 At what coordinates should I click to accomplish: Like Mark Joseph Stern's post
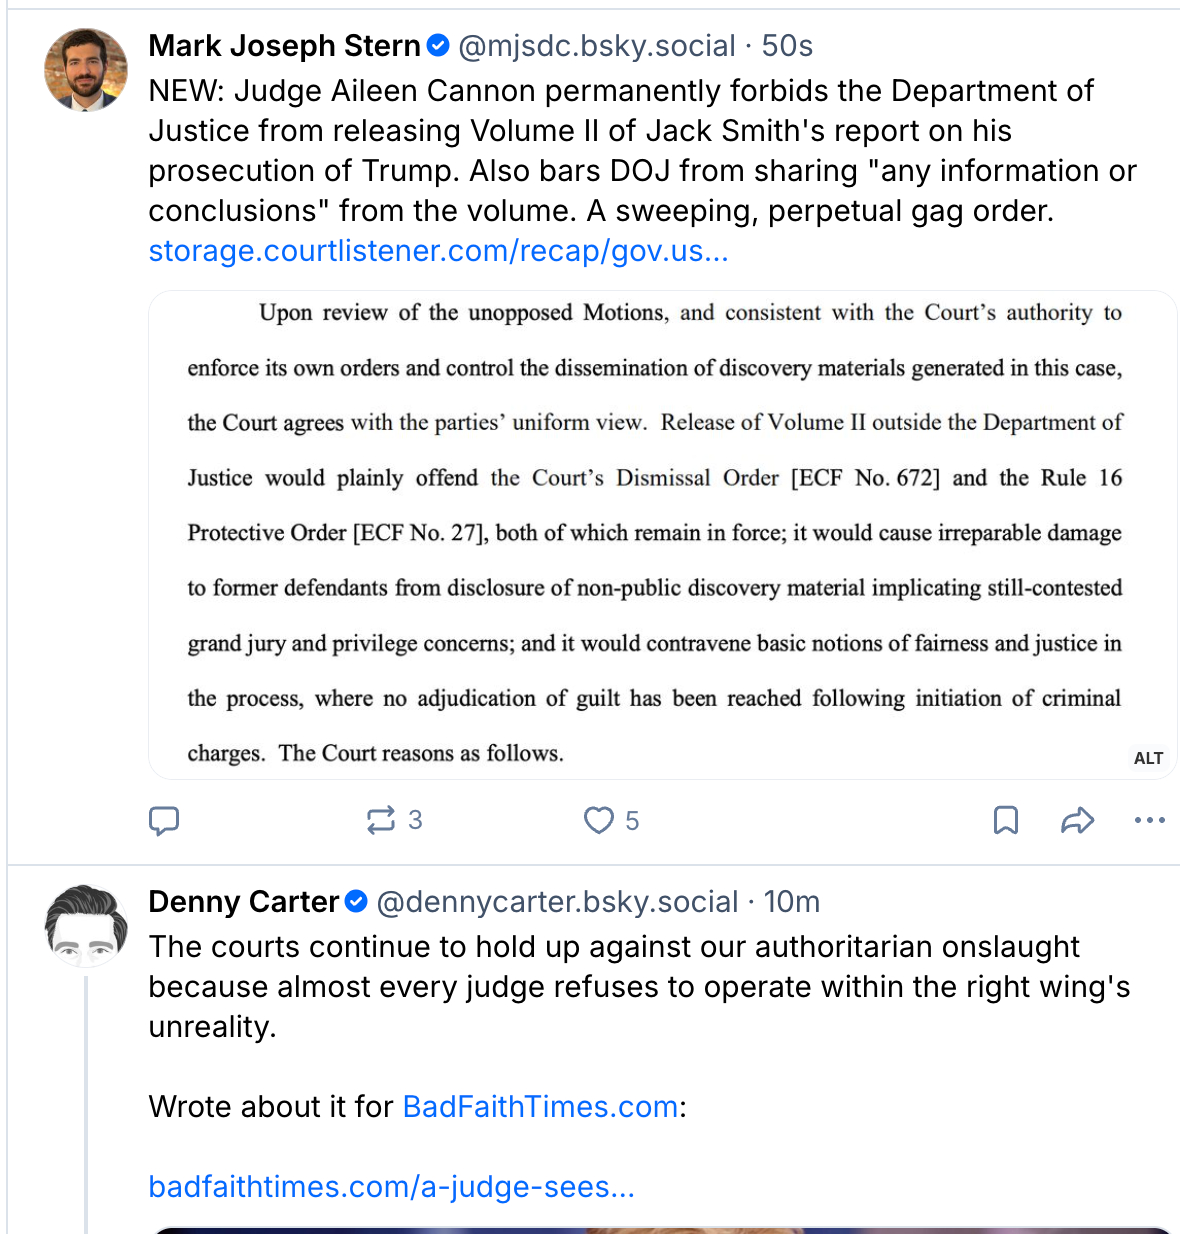point(599,821)
